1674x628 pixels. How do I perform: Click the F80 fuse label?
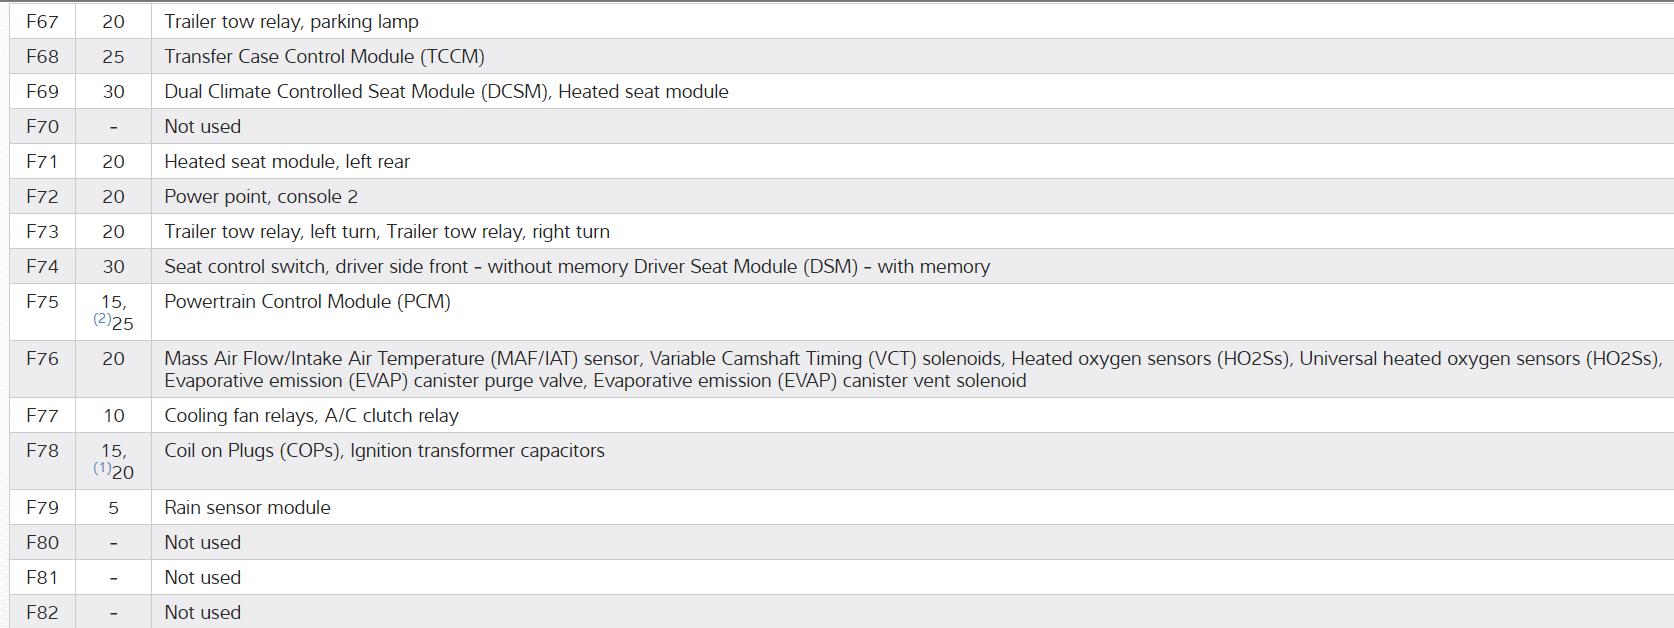pyautogui.click(x=42, y=543)
